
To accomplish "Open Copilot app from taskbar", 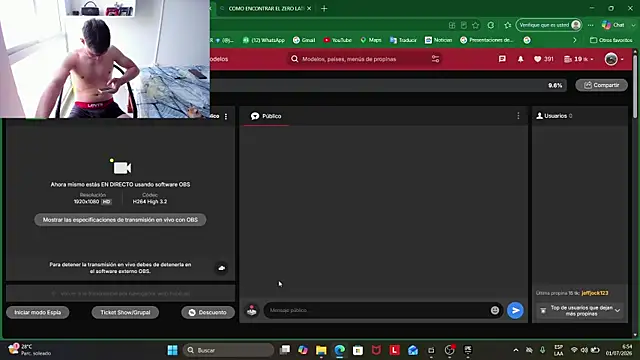I will click(303, 350).
